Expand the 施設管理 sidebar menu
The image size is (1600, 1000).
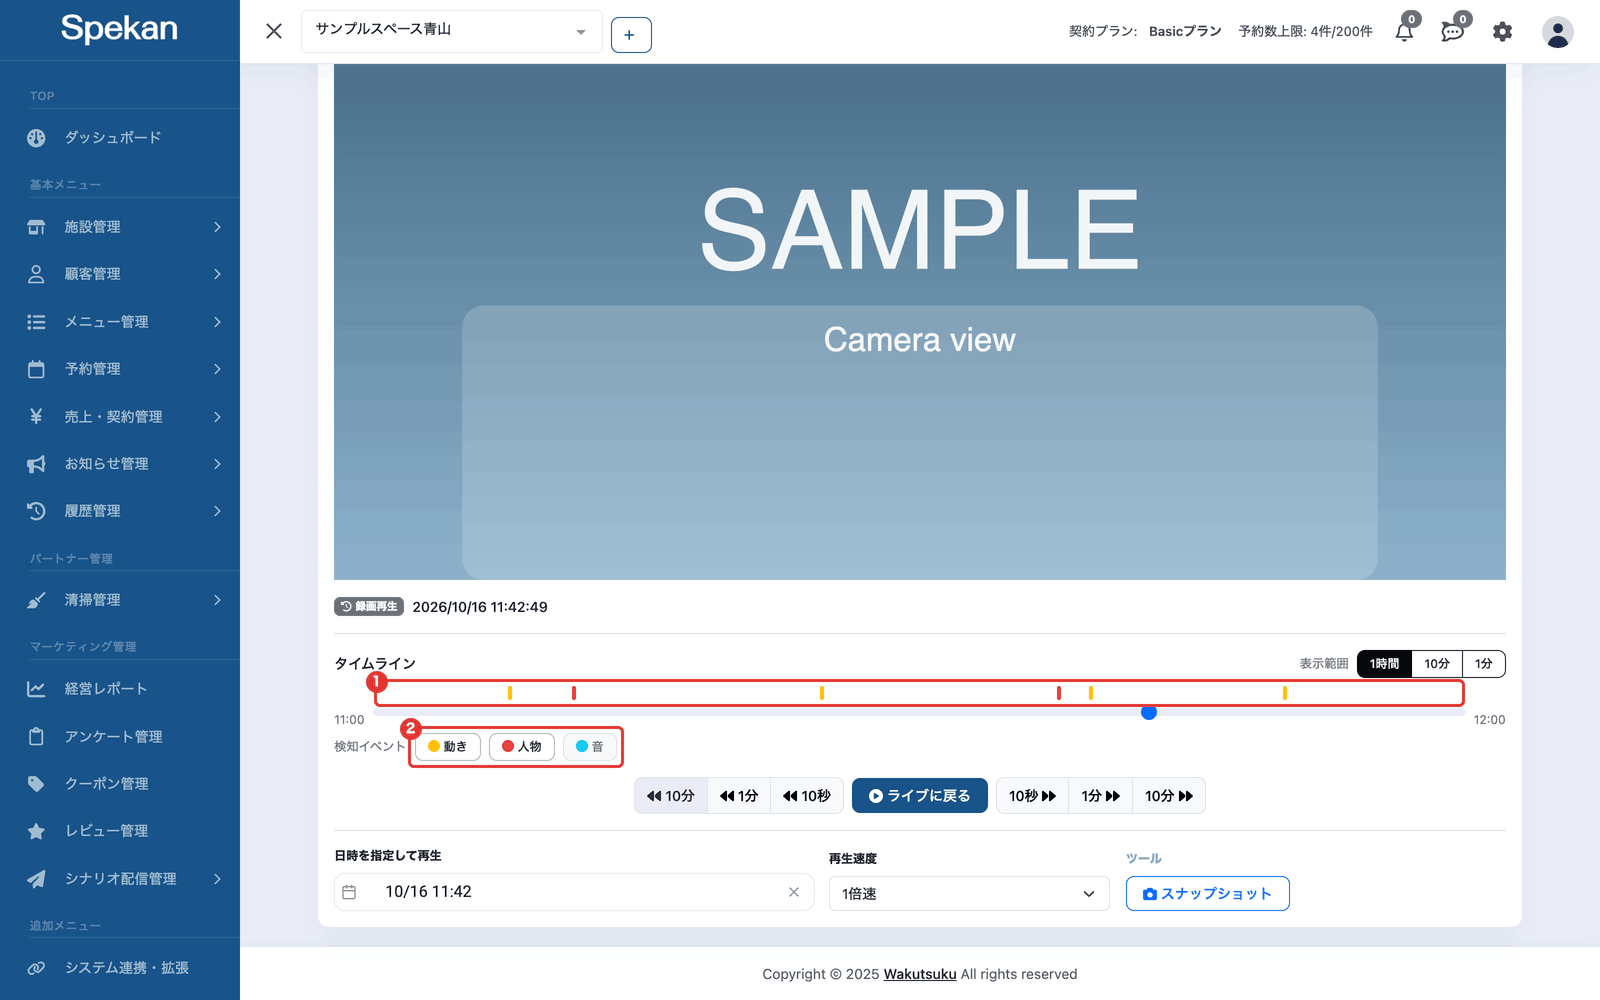coord(120,227)
